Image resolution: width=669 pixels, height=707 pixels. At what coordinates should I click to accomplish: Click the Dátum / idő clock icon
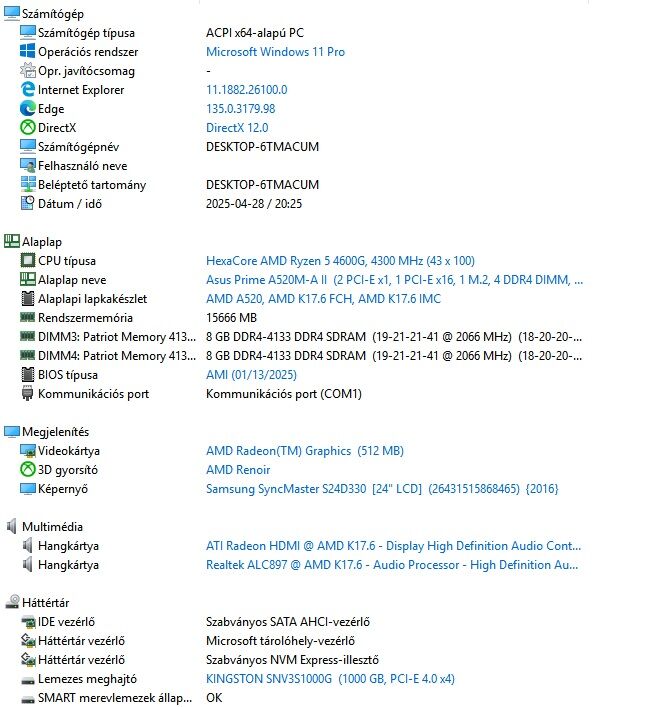(x=27, y=203)
